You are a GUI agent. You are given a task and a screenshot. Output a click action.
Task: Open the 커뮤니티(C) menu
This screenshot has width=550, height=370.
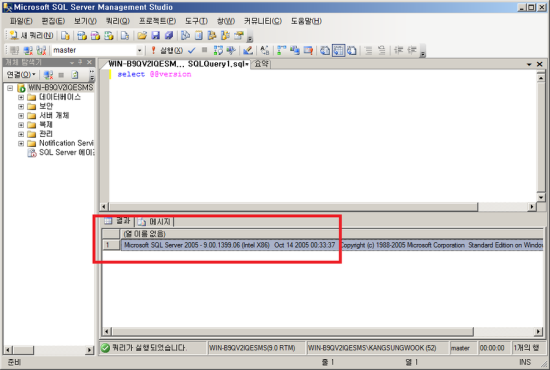click(x=263, y=21)
